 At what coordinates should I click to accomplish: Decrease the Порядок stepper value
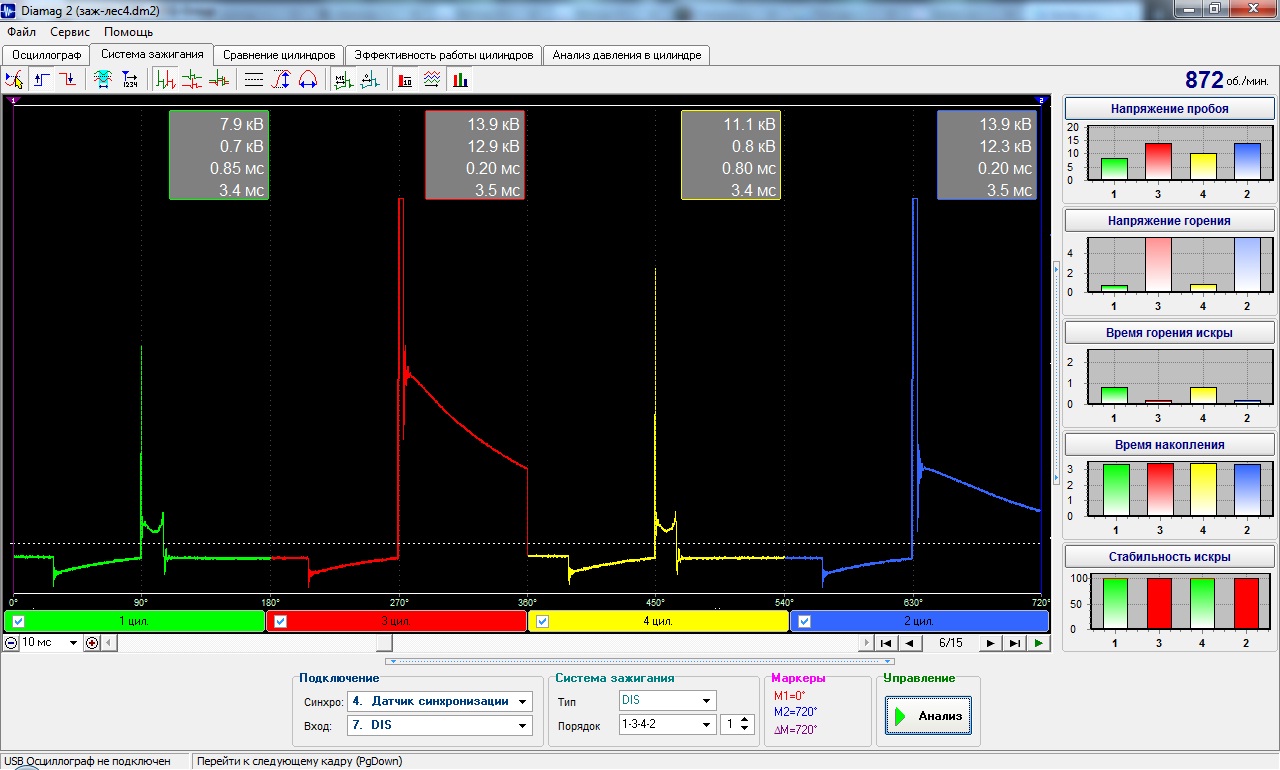click(745, 730)
